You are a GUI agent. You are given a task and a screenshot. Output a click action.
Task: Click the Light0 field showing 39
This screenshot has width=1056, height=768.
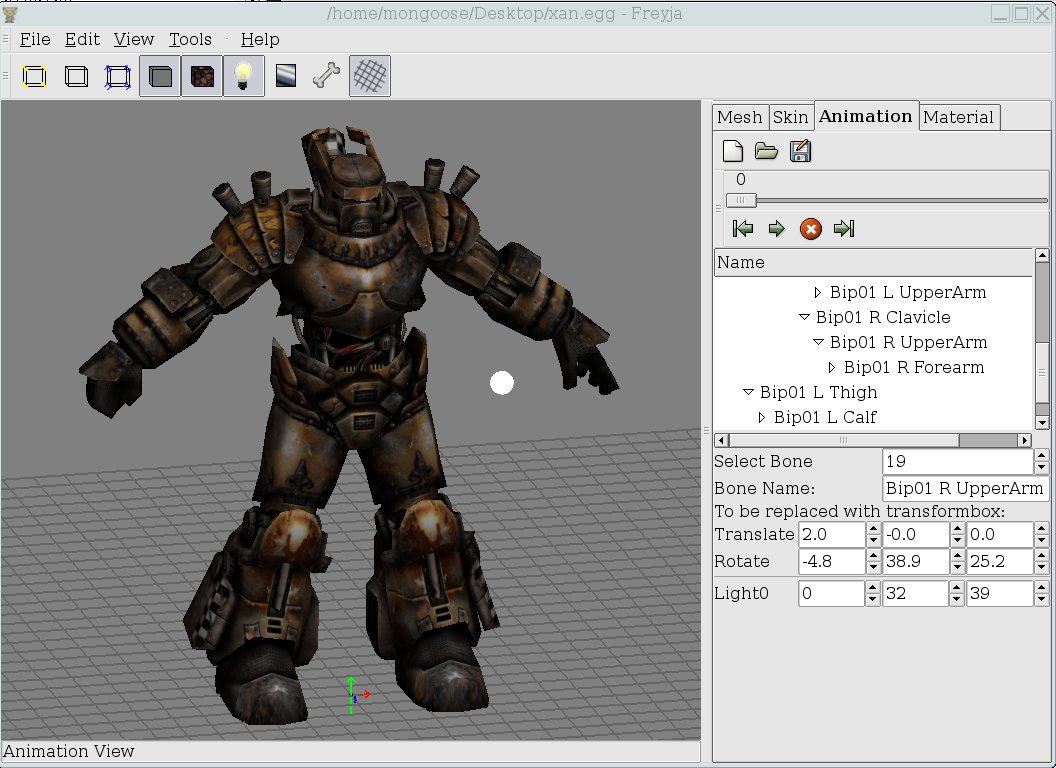[1000, 594]
